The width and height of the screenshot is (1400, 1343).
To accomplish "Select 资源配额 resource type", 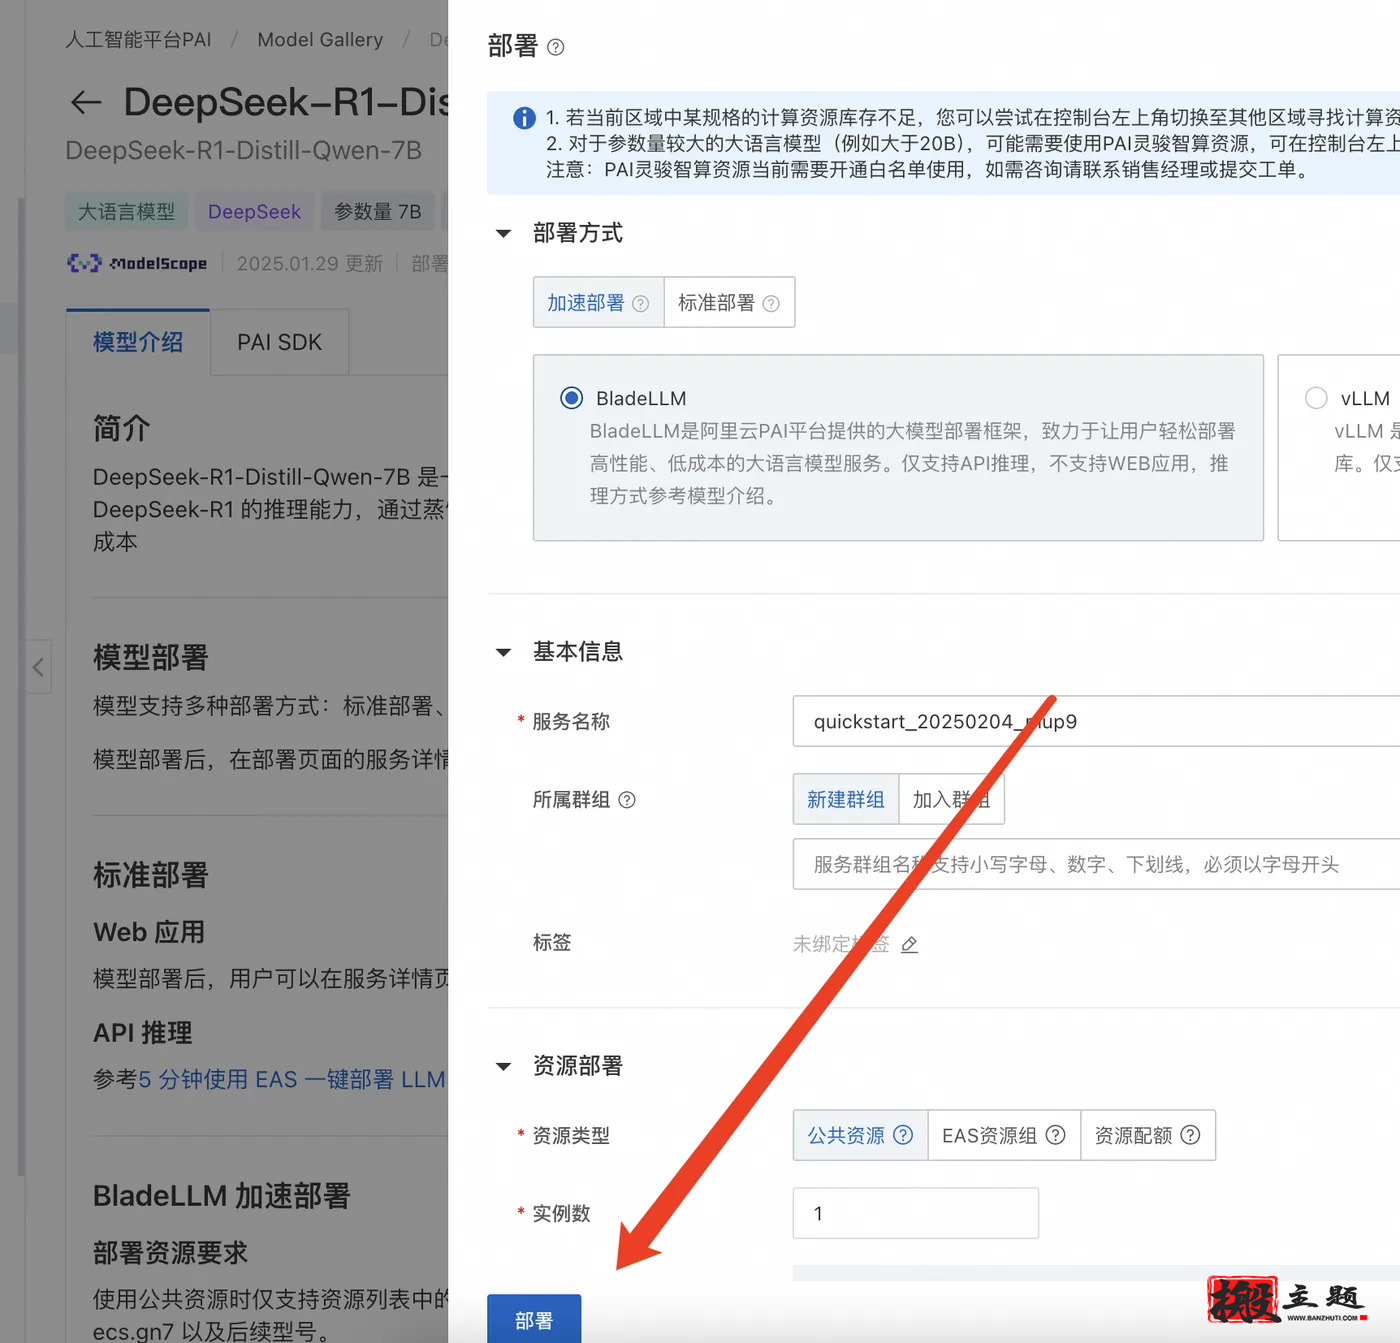I will point(1148,1135).
